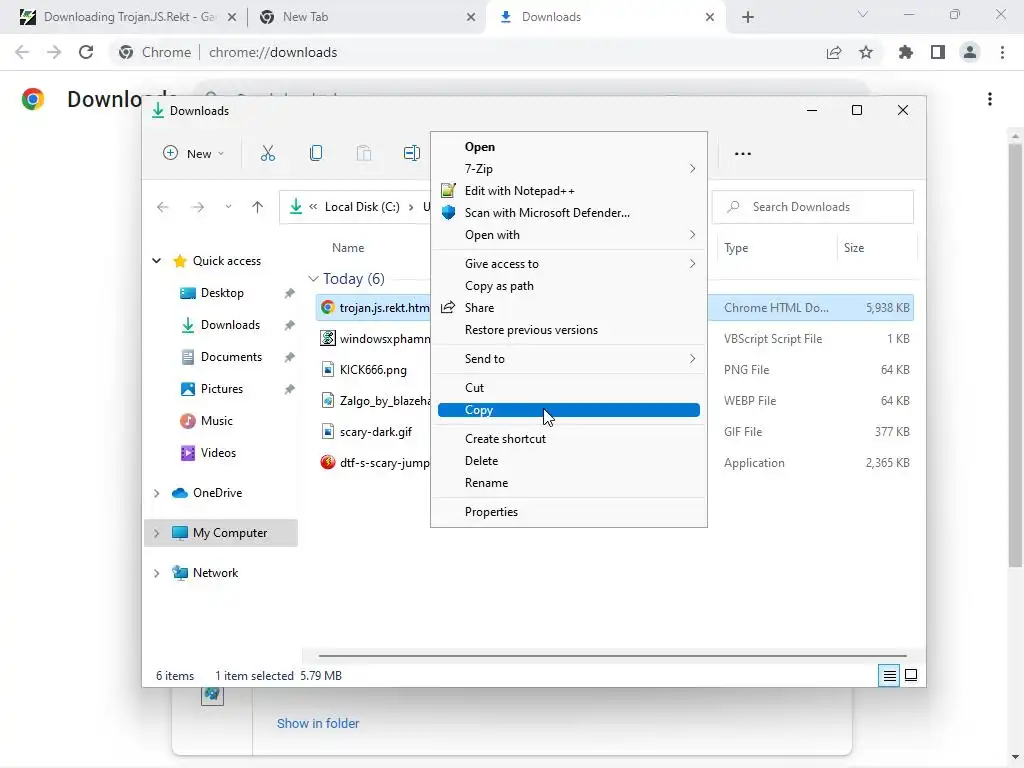
Task: Open the Downloads page more actions menu
Action: (990, 99)
